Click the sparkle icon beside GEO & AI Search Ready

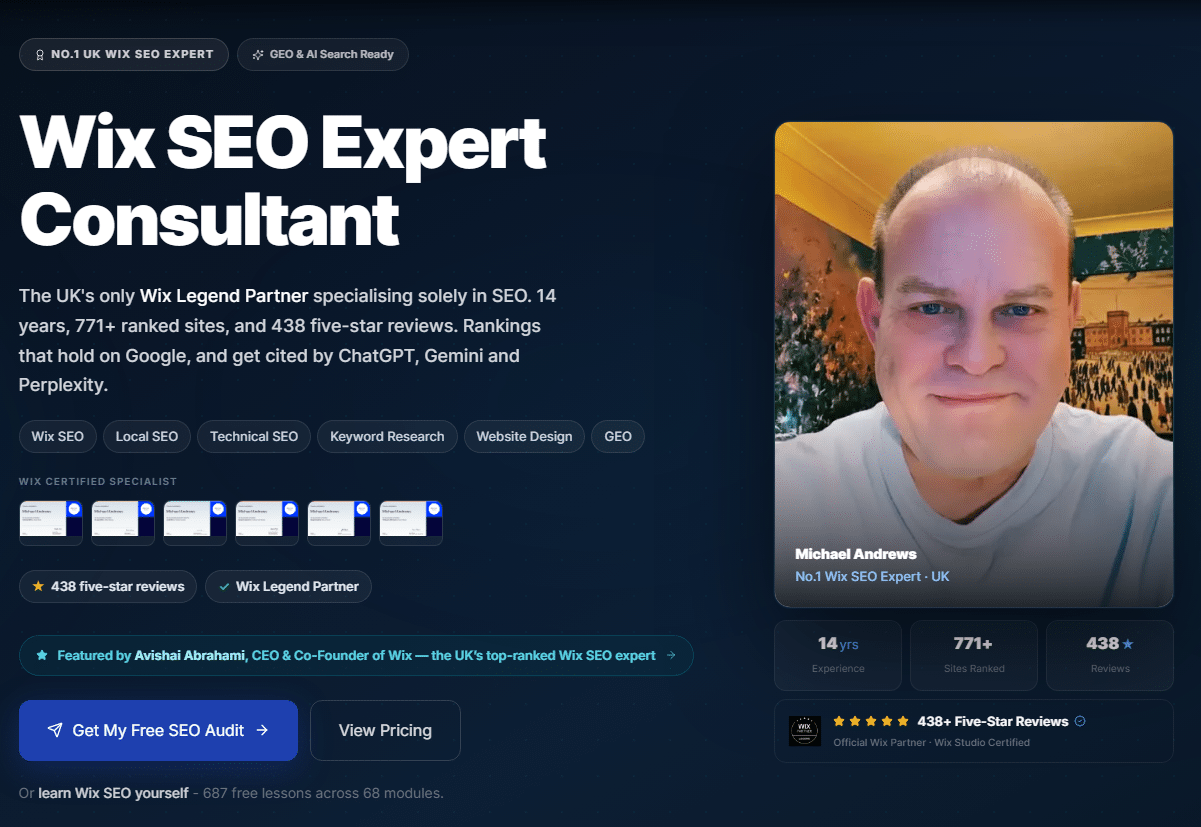coord(258,54)
